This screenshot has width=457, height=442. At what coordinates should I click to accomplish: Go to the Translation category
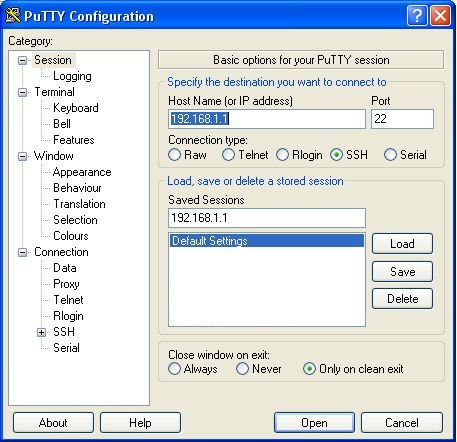80,204
